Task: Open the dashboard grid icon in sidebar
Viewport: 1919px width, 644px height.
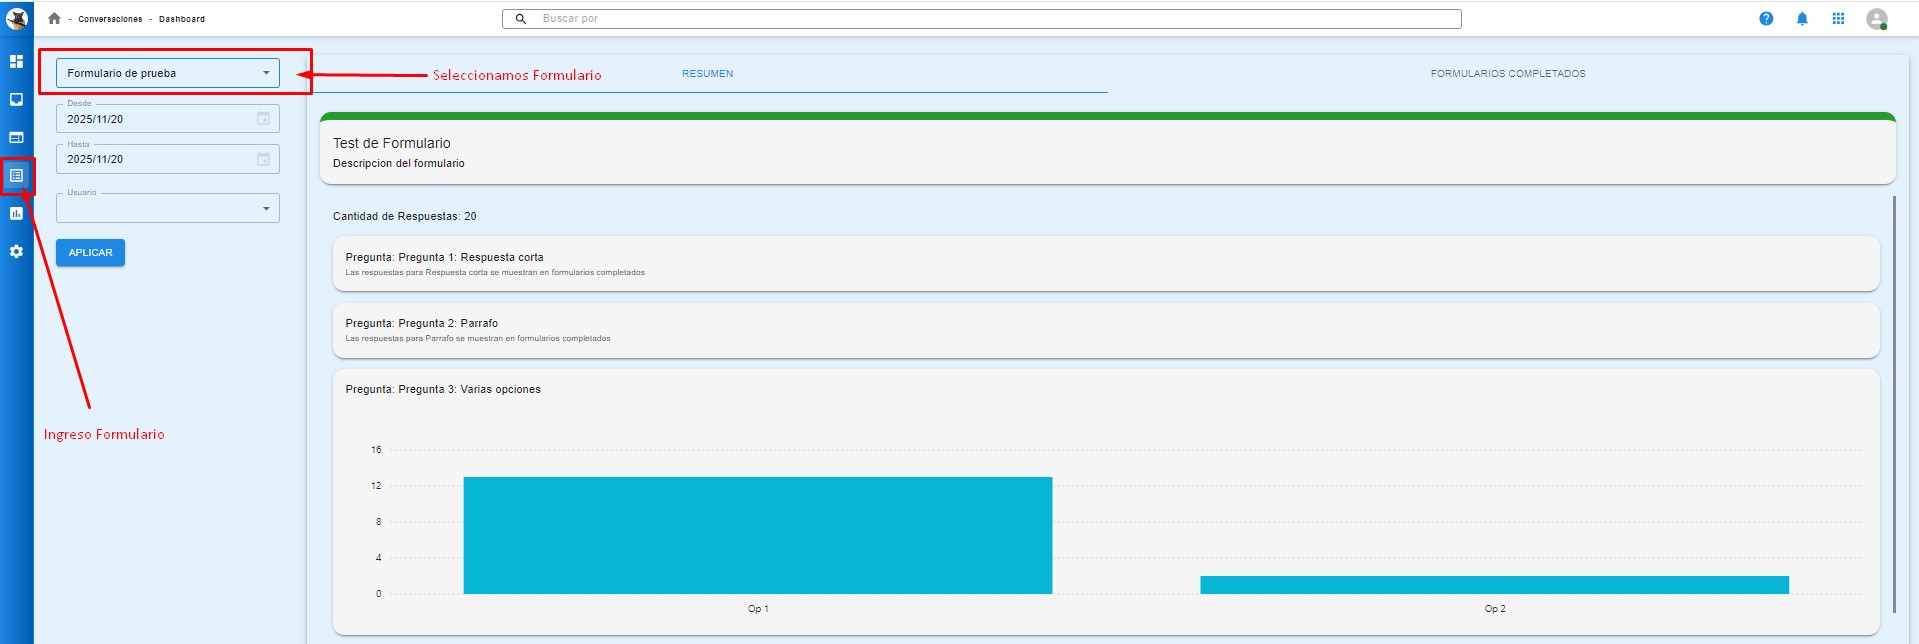Action: [x=16, y=61]
